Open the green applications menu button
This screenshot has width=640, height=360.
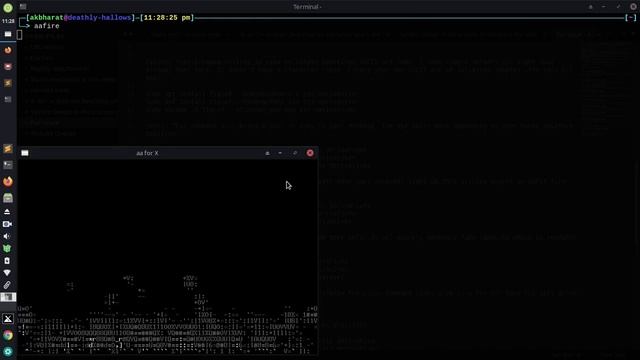(8, 7)
